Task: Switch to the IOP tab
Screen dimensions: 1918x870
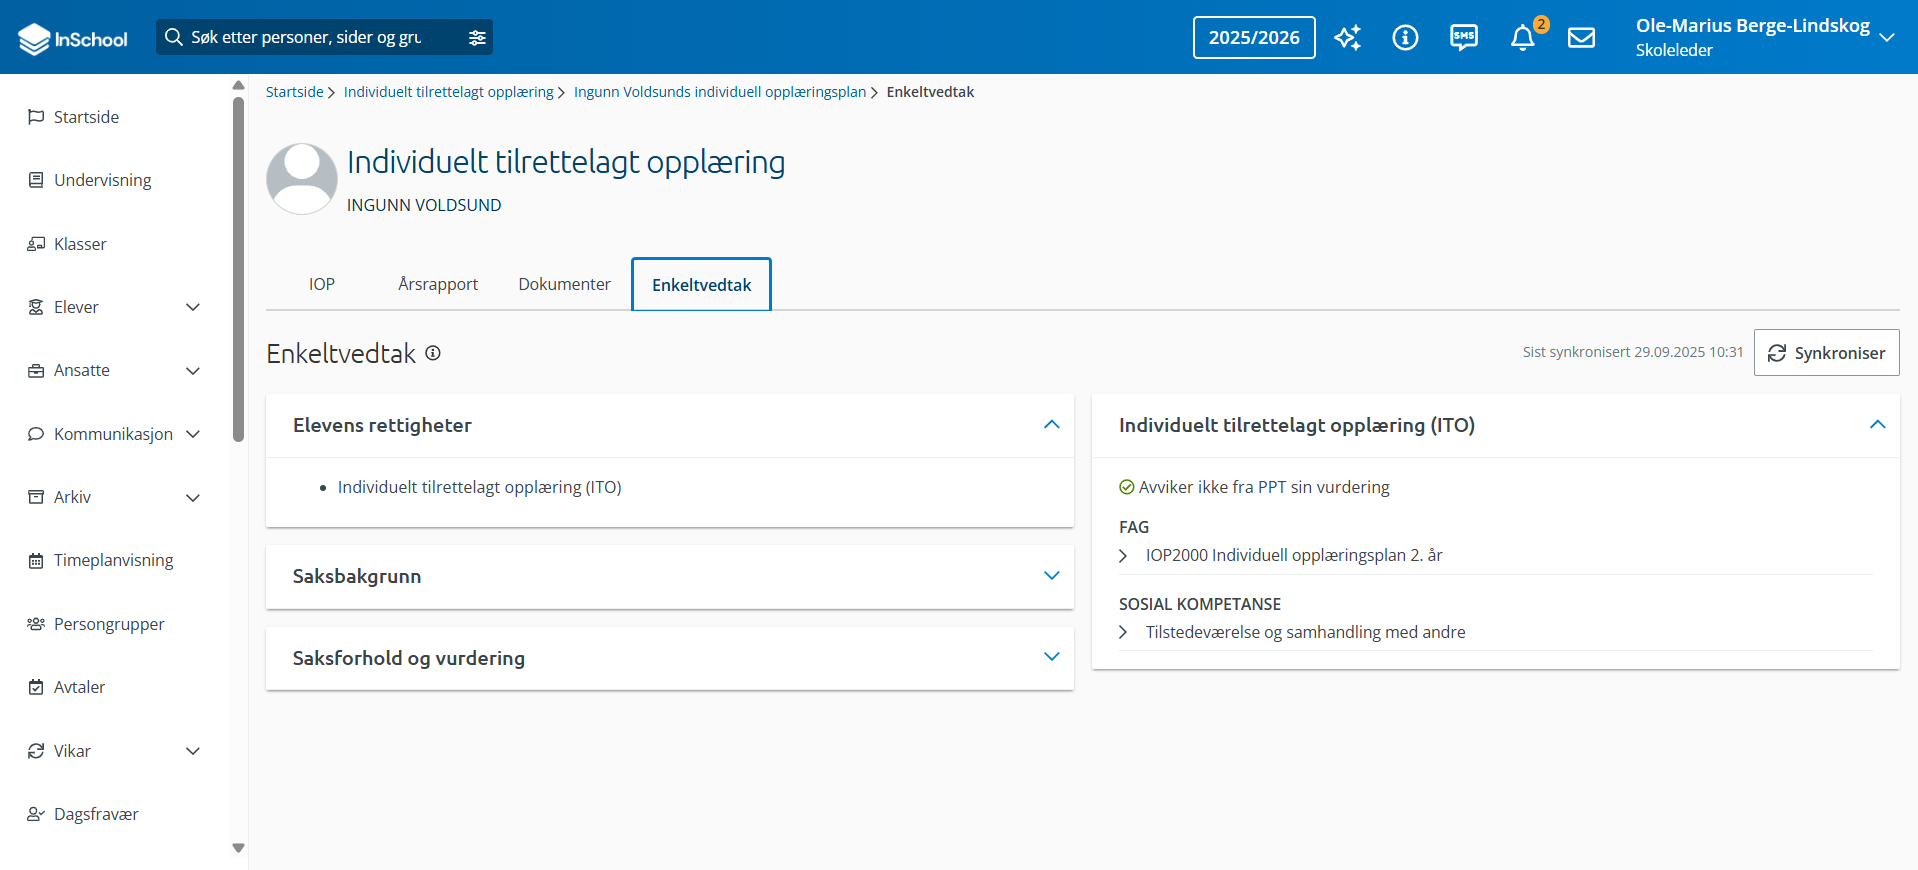Action: (322, 284)
